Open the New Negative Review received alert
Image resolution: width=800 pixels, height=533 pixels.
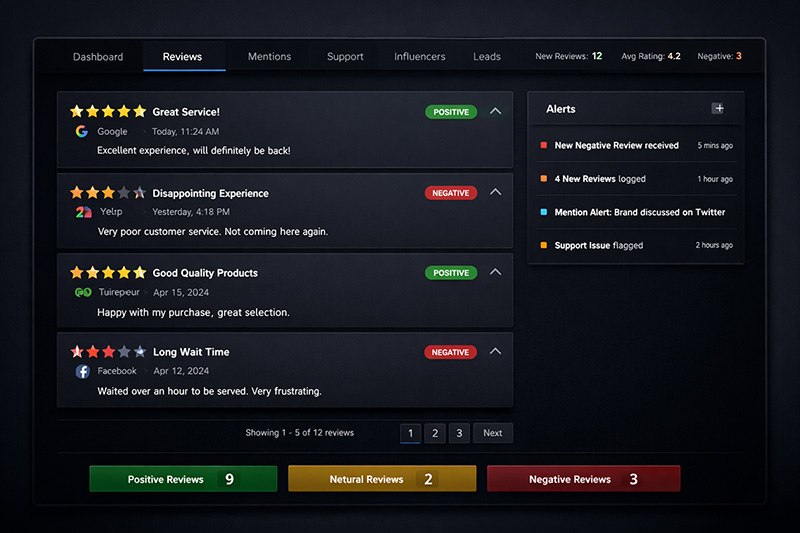pyautogui.click(x=636, y=145)
